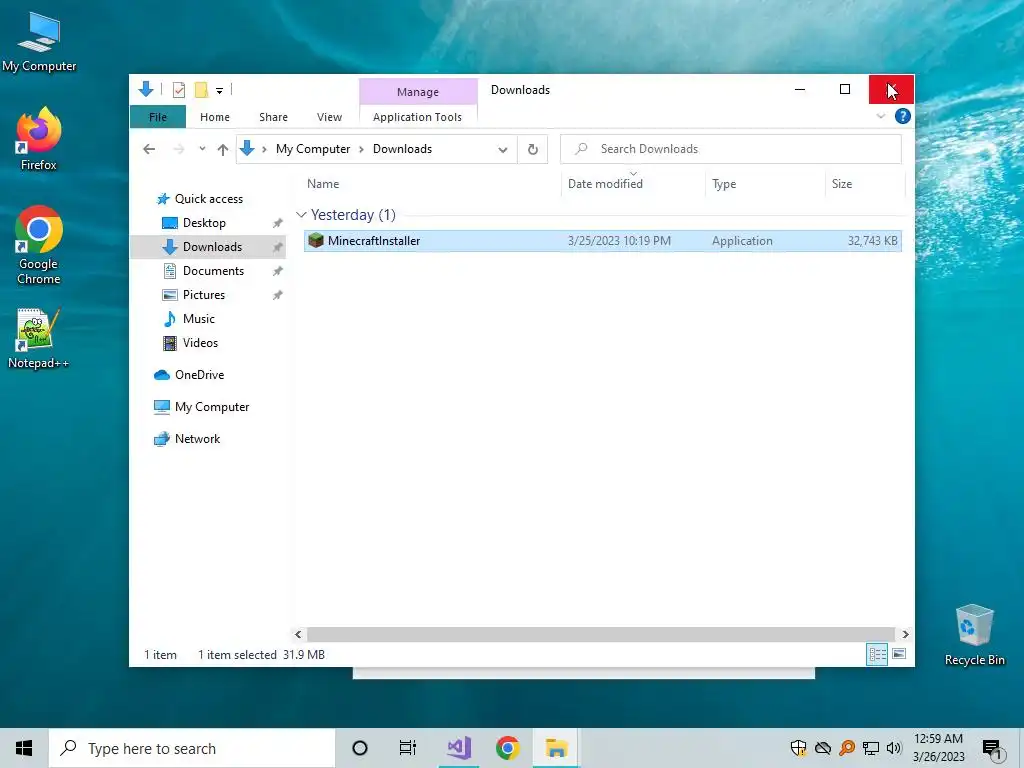Image resolution: width=1024 pixels, height=768 pixels.
Task: Select the MinecraftInstaller file
Action: coord(603,241)
